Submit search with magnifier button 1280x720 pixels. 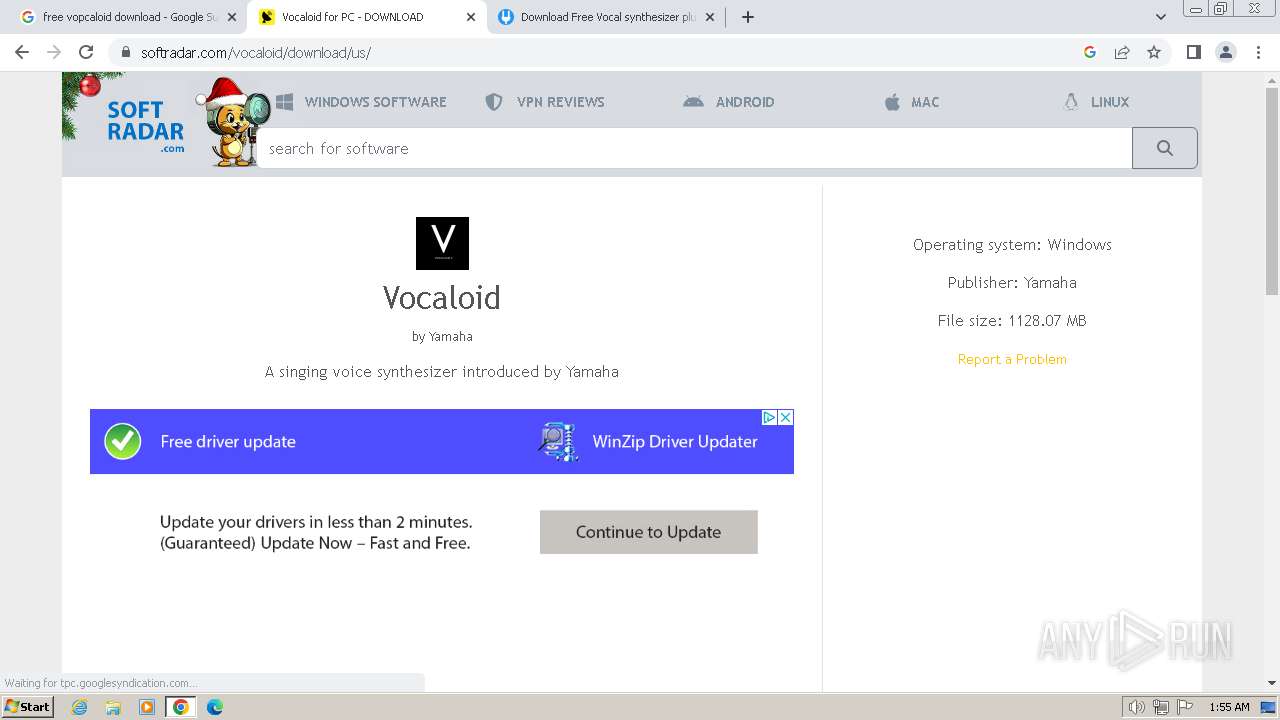pos(1165,148)
